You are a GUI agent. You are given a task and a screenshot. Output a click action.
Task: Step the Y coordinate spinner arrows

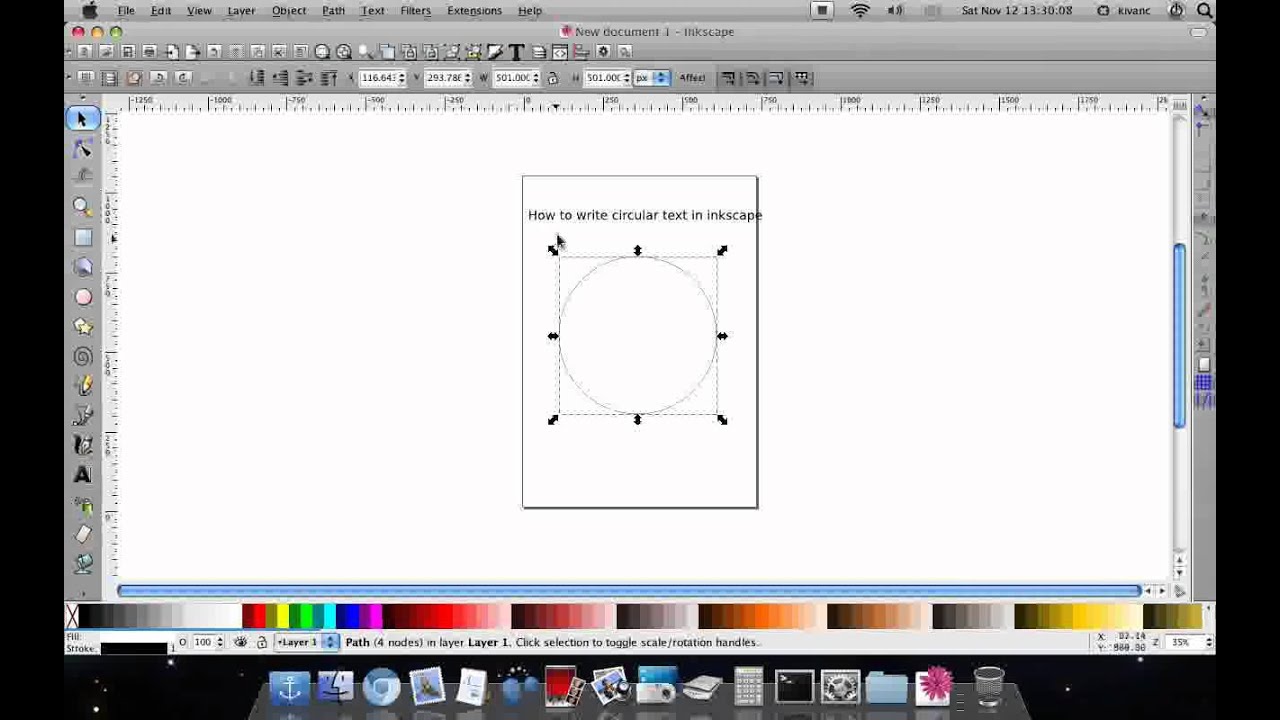tap(467, 78)
